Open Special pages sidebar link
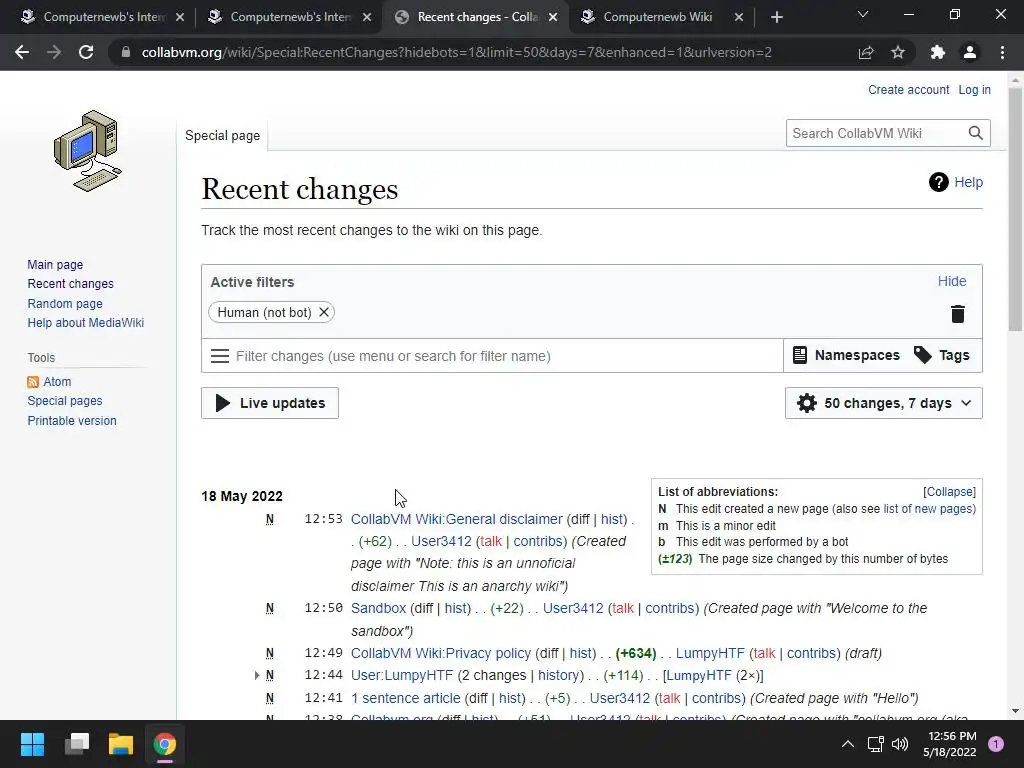This screenshot has width=1024, height=768. tap(65, 401)
